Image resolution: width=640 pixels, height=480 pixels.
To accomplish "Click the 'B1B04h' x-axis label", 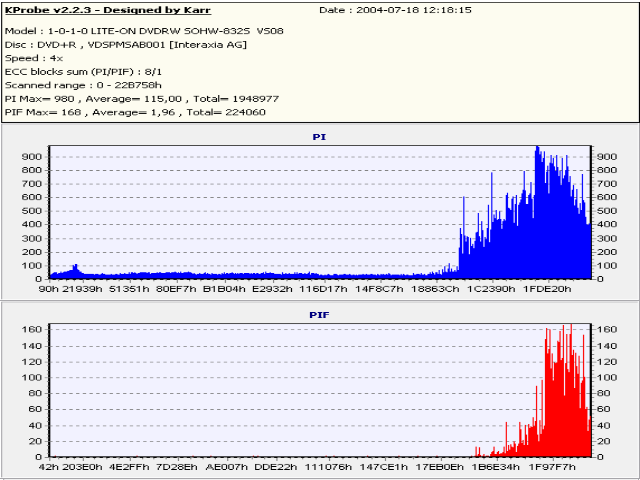I will pos(224,289).
